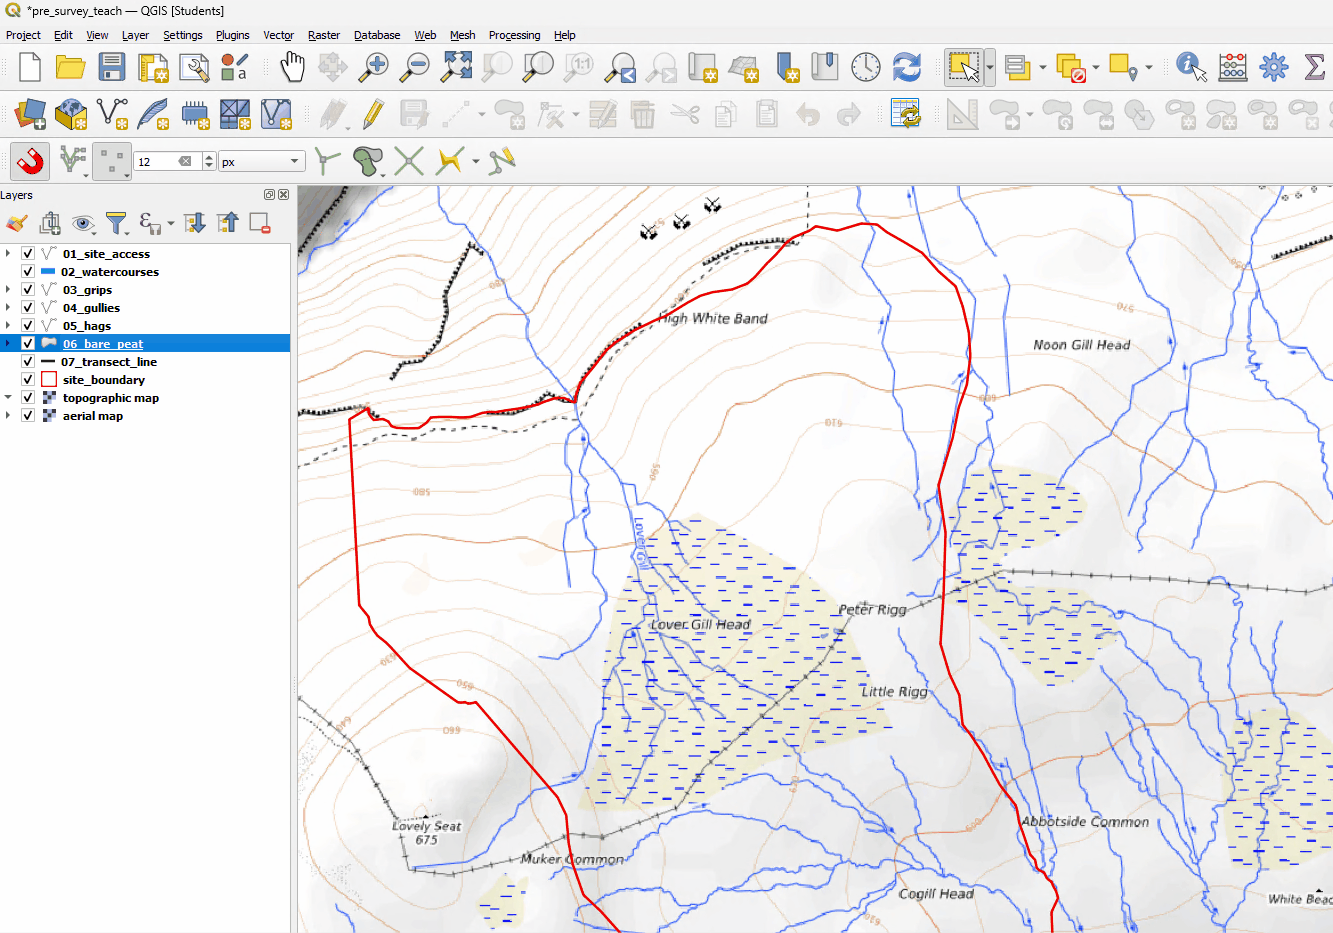Image resolution: width=1333 pixels, height=933 pixels.
Task: Select the Pan Map hand tool
Action: coord(293,66)
